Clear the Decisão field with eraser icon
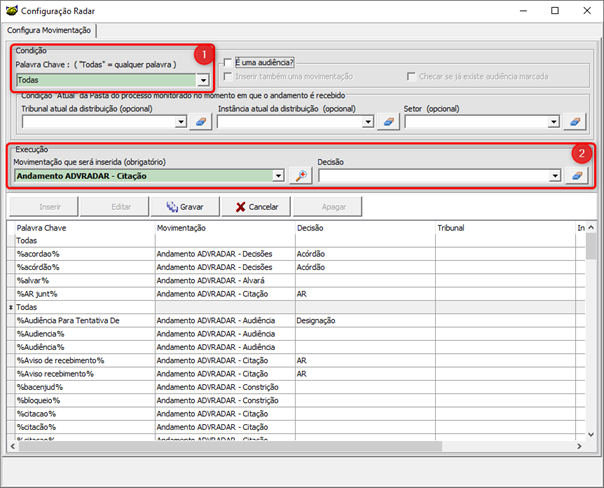This screenshot has height=488, width=604. pyautogui.click(x=577, y=176)
